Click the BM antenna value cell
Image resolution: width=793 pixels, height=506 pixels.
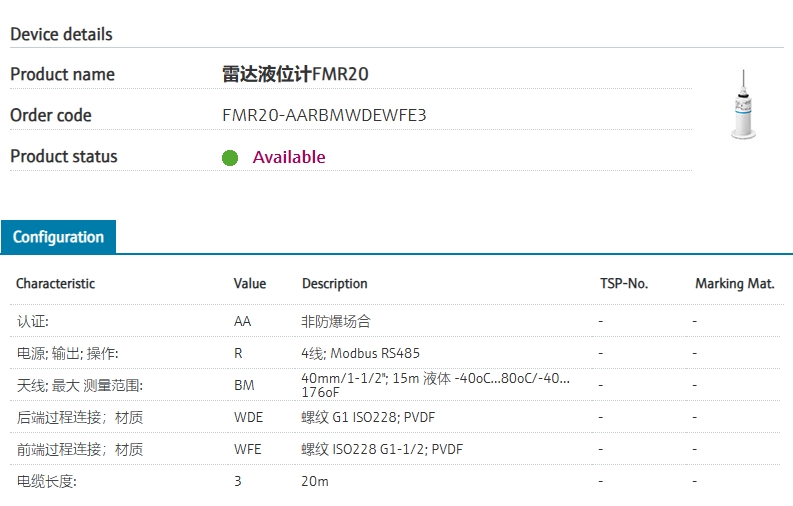tap(244, 385)
